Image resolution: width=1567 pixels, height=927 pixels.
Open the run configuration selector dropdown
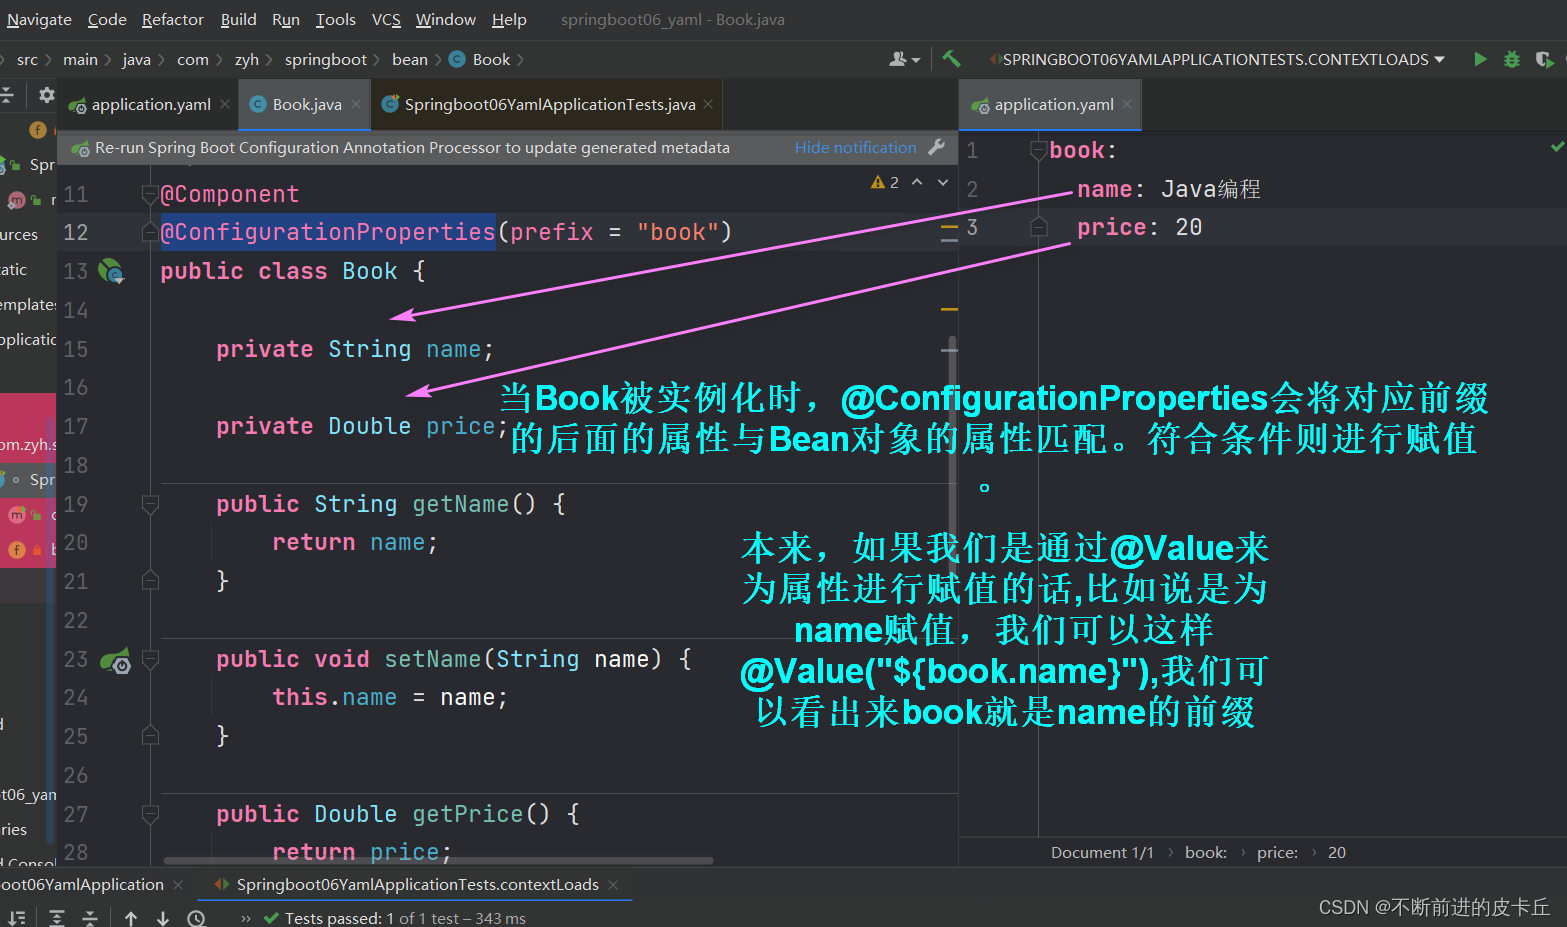(1217, 59)
